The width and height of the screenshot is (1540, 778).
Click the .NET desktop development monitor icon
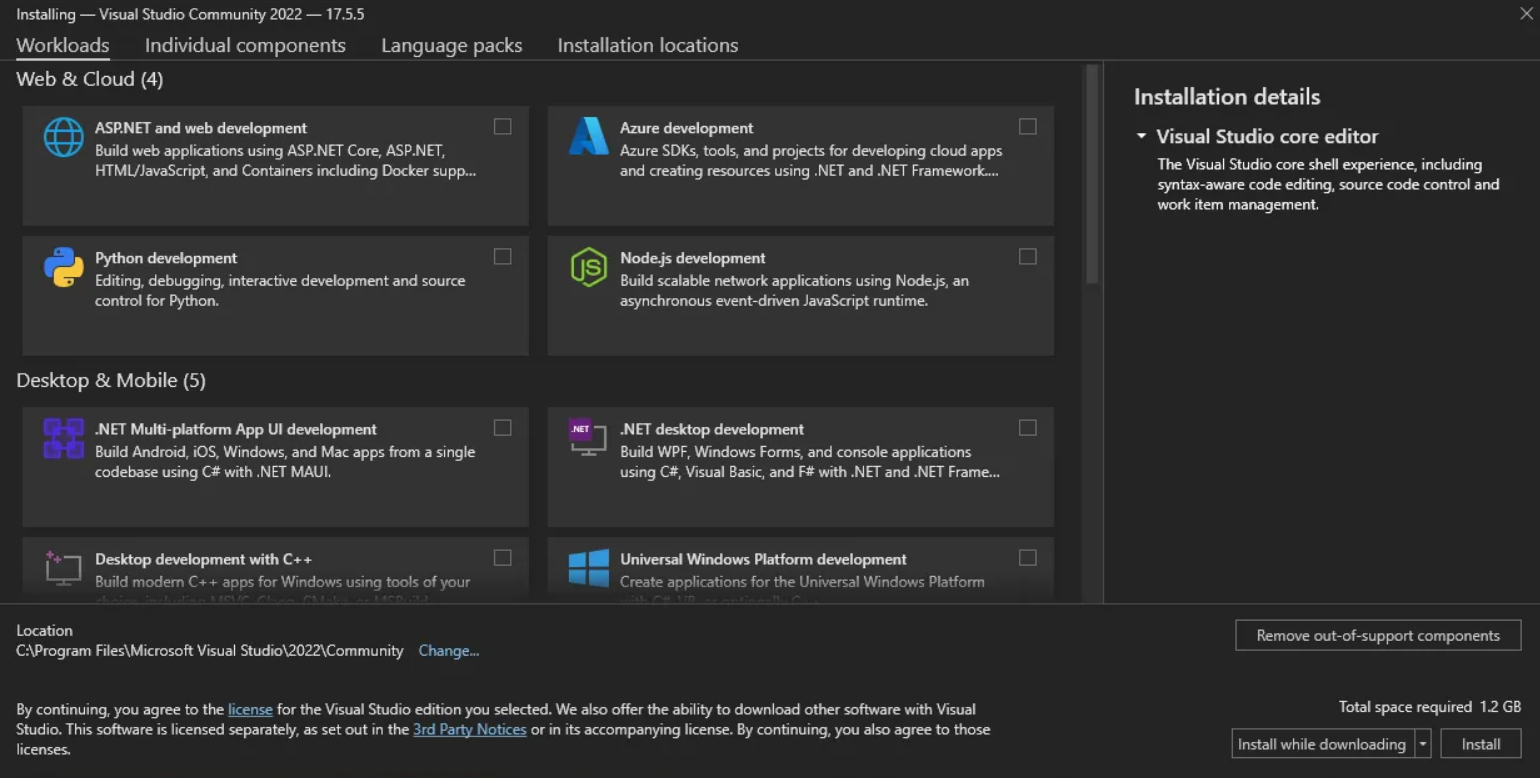(588, 437)
